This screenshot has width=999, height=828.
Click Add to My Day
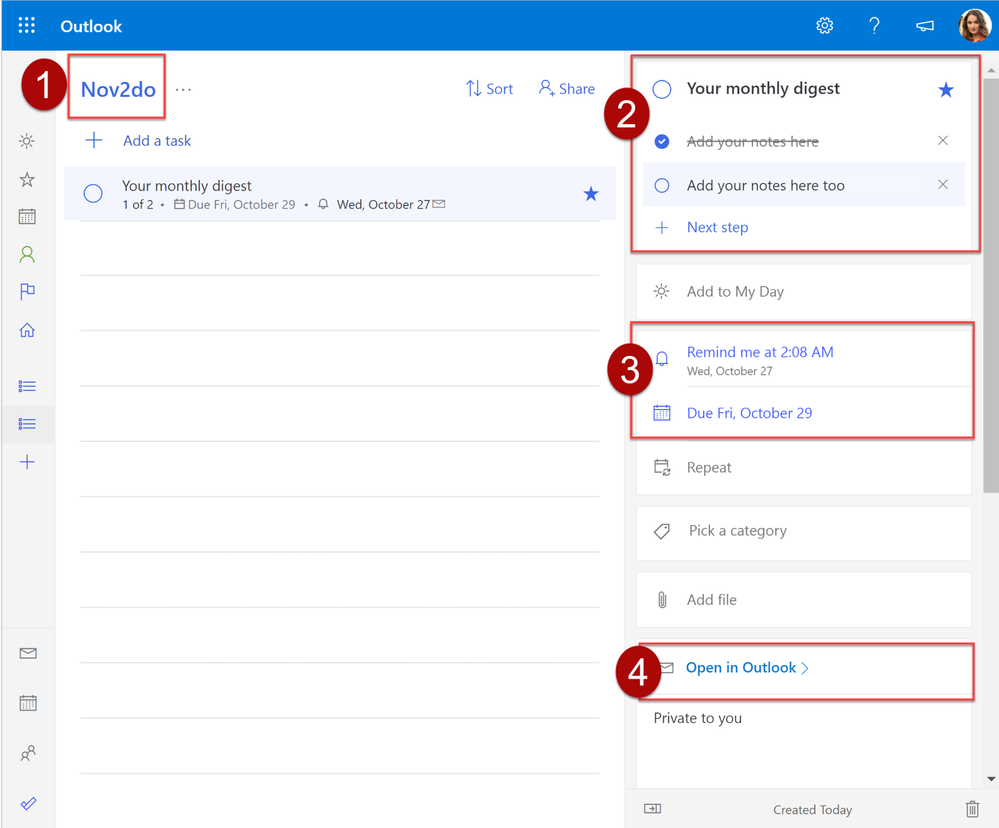pyautogui.click(x=804, y=292)
